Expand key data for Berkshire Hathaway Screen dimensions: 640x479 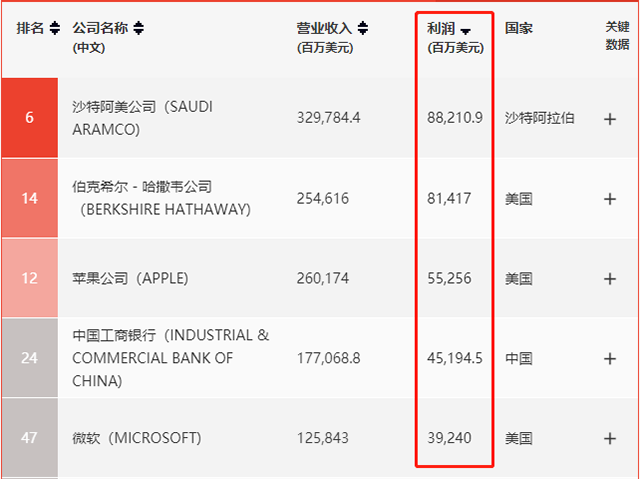tap(610, 199)
